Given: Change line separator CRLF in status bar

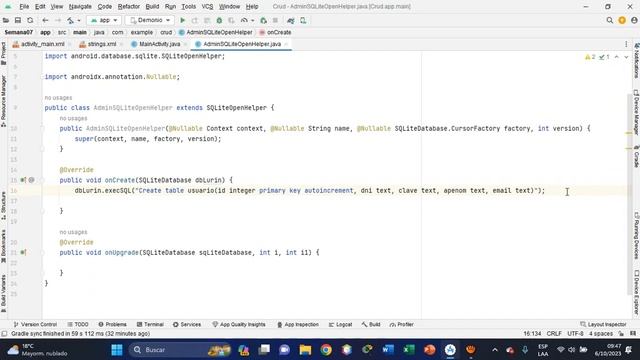Looking at the screenshot, I should coord(554,334).
